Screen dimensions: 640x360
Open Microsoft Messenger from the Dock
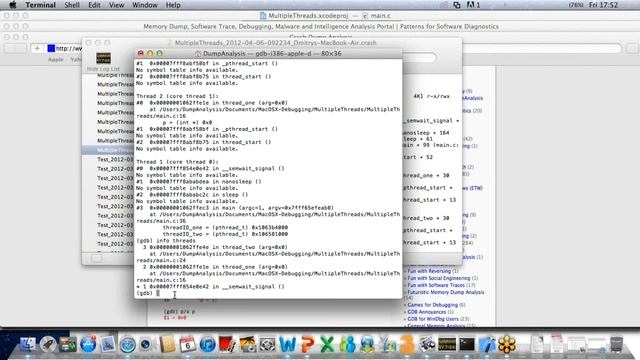tap(347, 344)
